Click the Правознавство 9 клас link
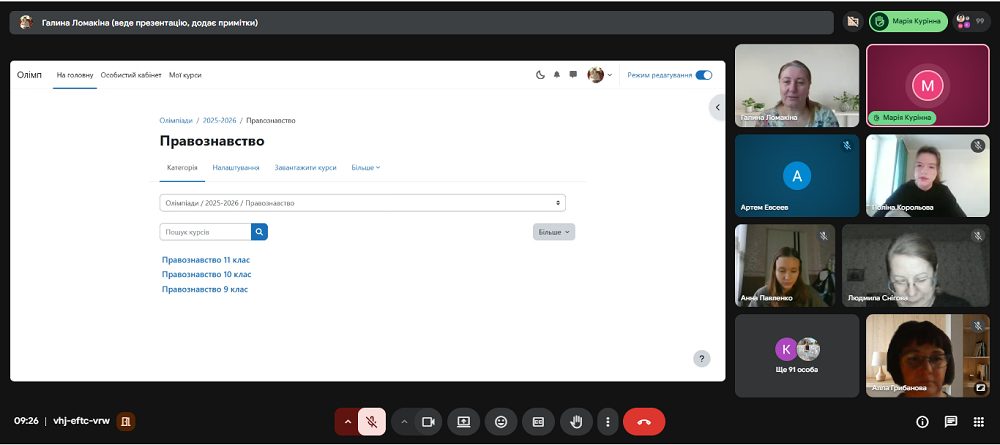Viewport: 1000px width, 445px height. pos(205,289)
